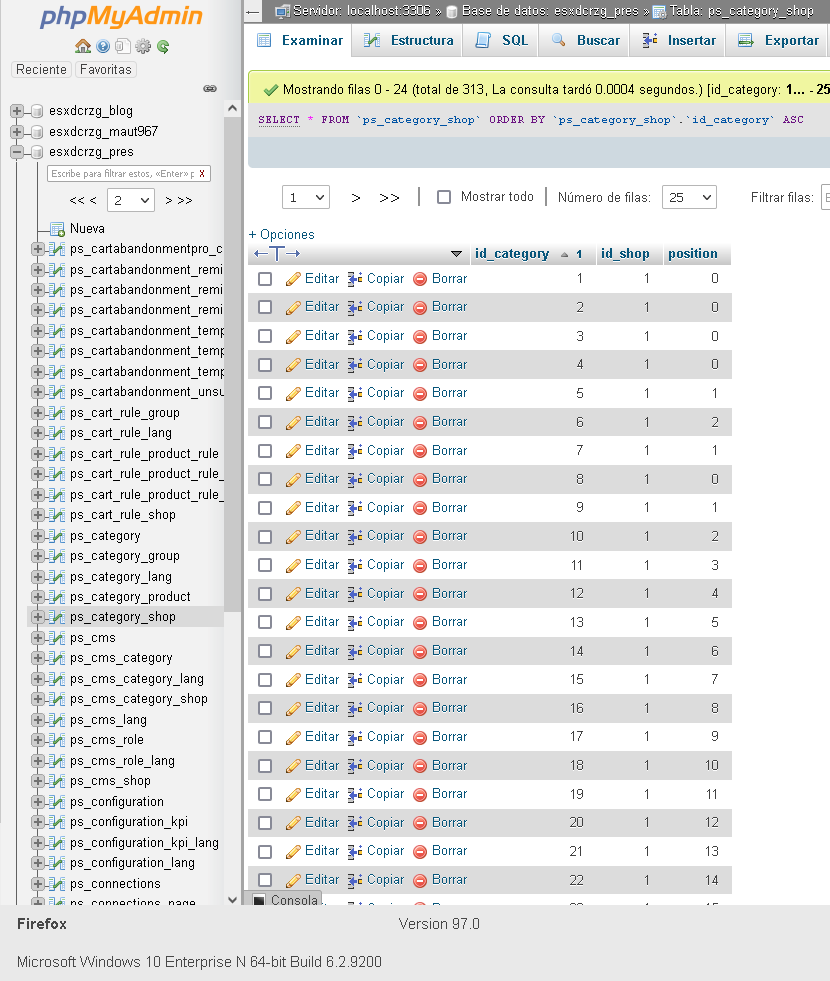This screenshot has width=830, height=981.
Task: Sort by the position column header
Action: tap(692, 254)
